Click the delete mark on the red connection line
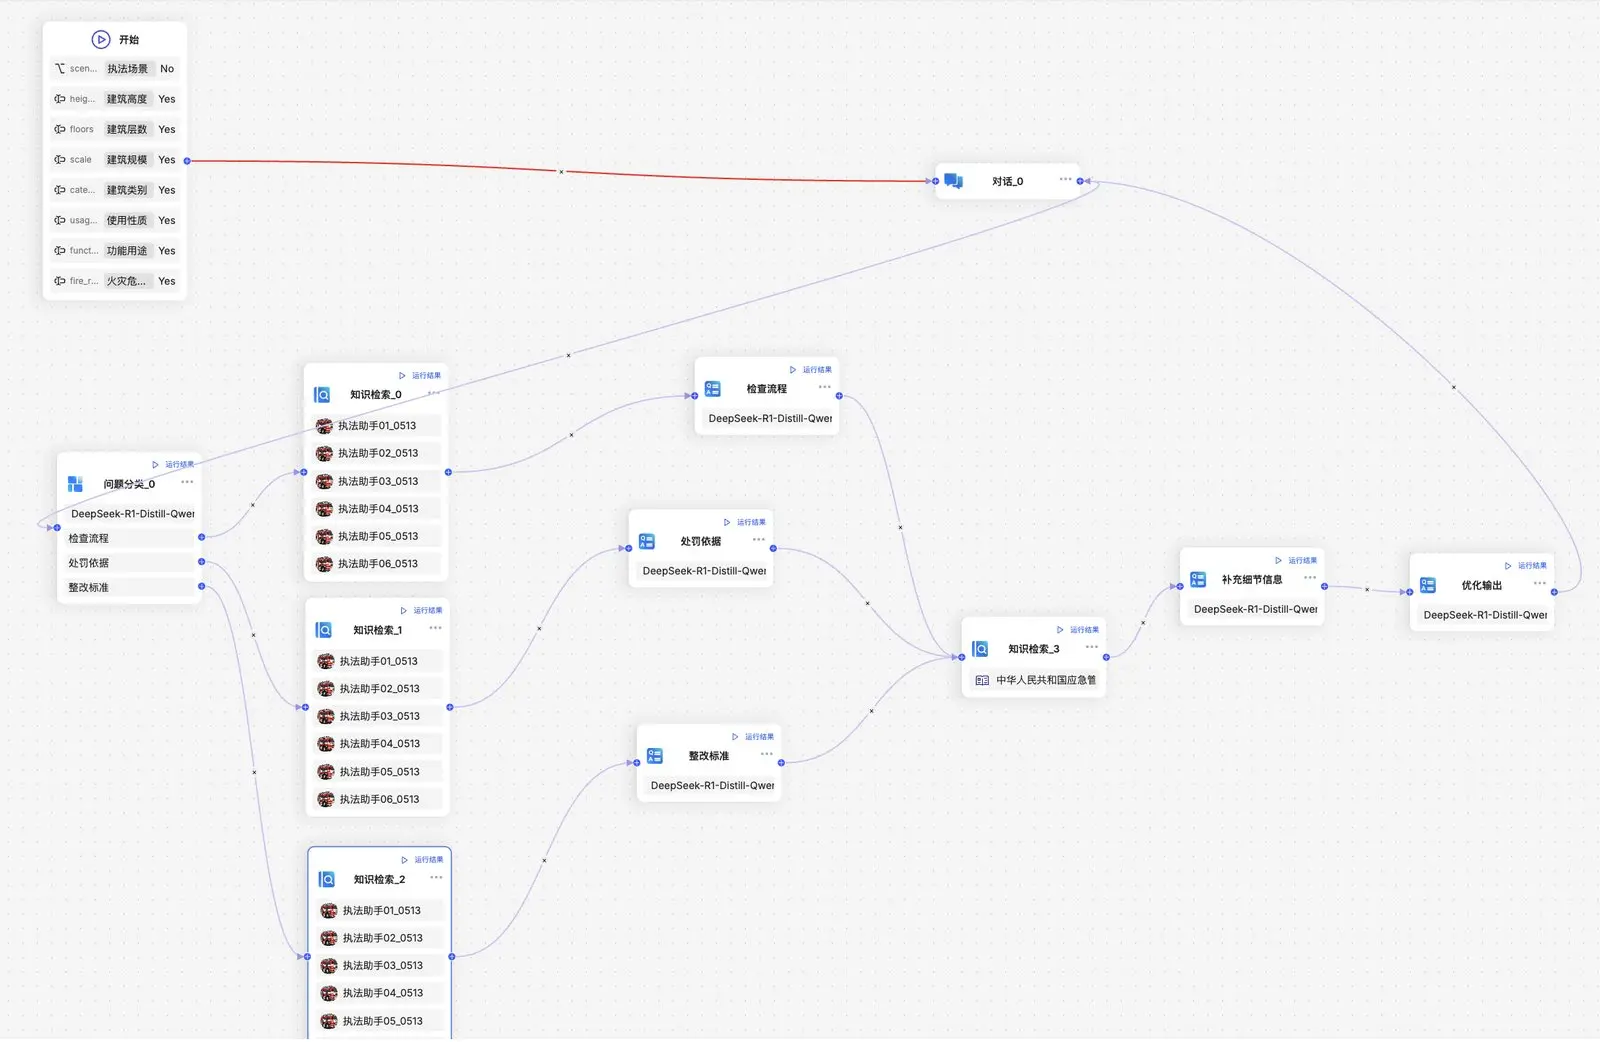This screenshot has width=1600, height=1042. [x=561, y=172]
